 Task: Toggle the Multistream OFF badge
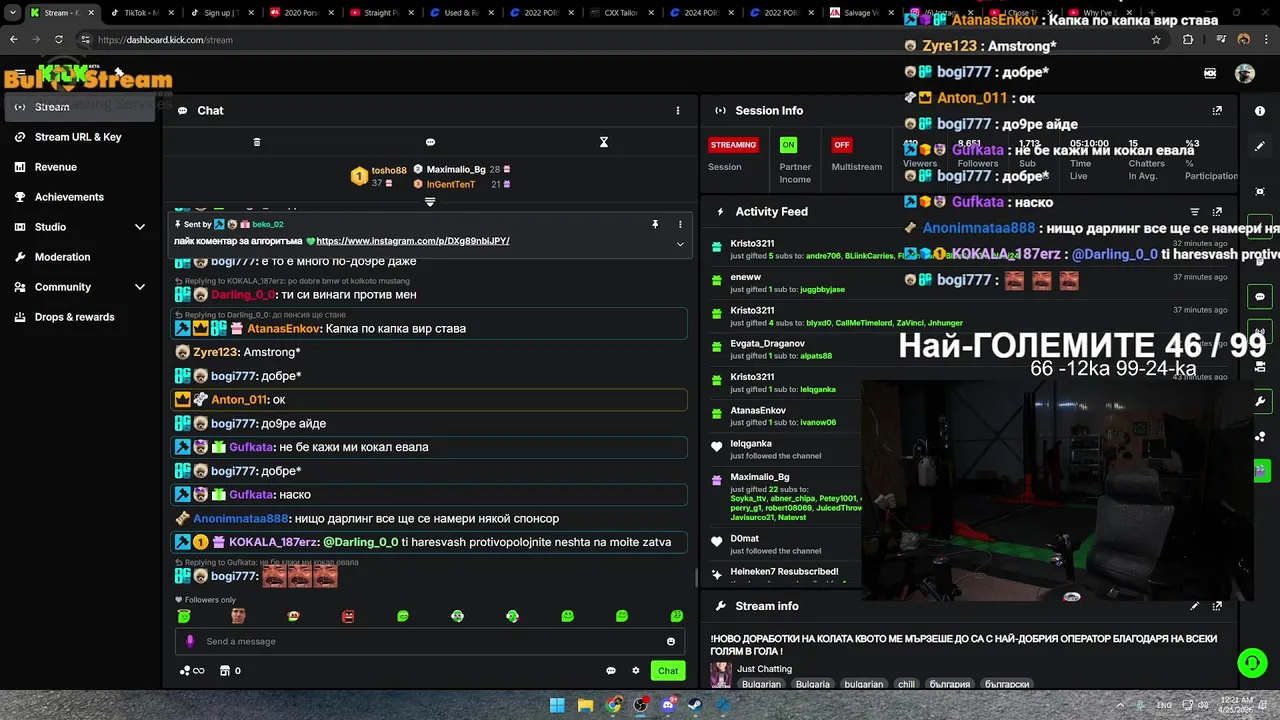coord(842,145)
